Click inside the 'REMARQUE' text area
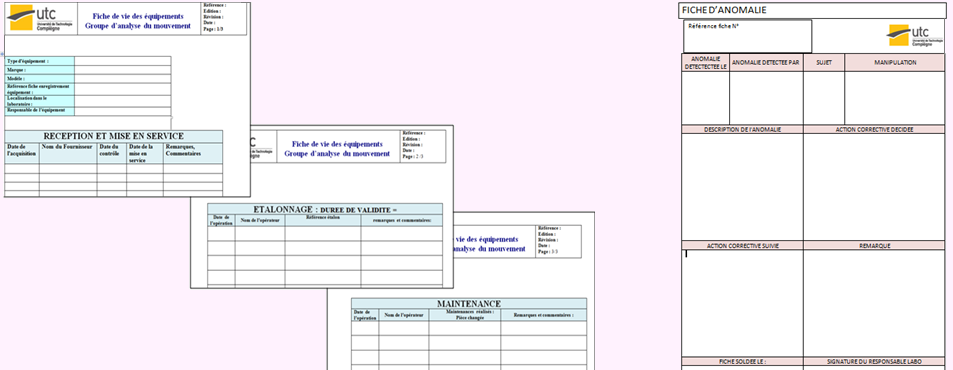Screen dimensions: 953x370 coord(874,303)
